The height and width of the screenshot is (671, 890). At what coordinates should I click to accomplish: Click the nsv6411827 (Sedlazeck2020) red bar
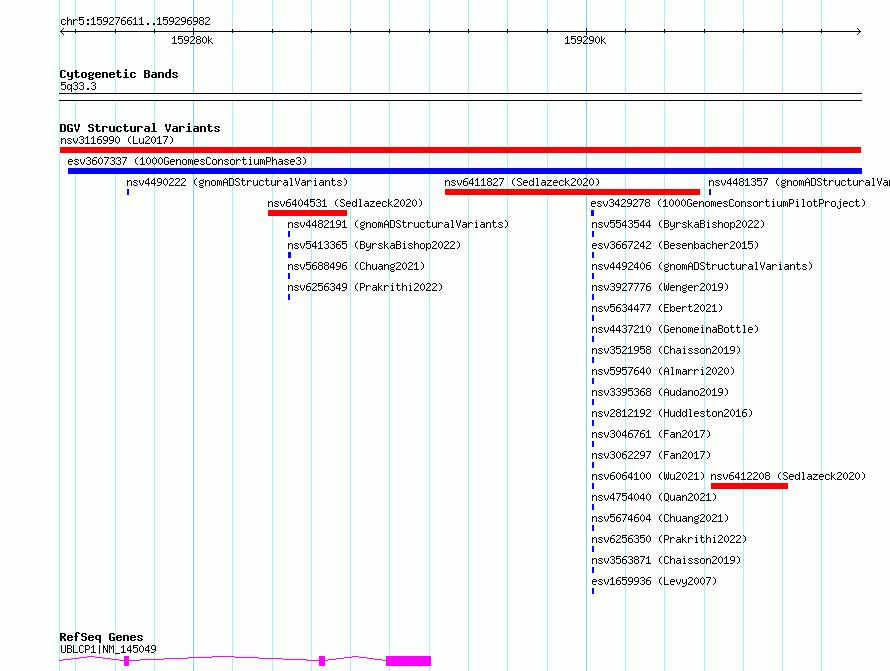[572, 192]
